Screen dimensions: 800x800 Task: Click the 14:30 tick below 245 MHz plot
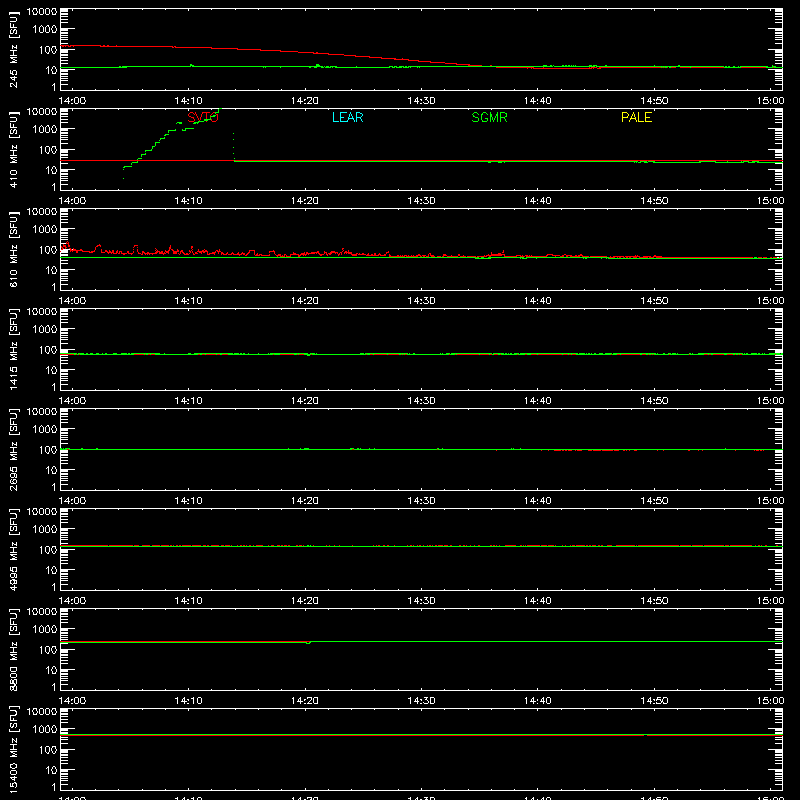[421, 101]
